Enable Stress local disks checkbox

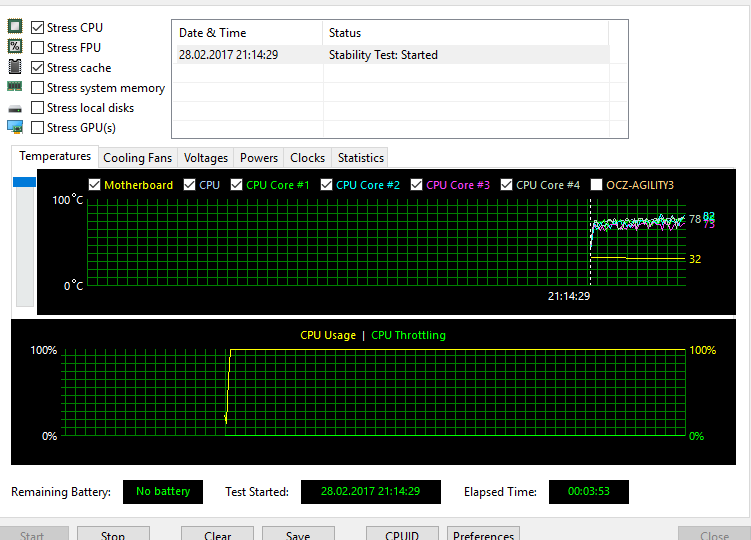click(x=37, y=108)
